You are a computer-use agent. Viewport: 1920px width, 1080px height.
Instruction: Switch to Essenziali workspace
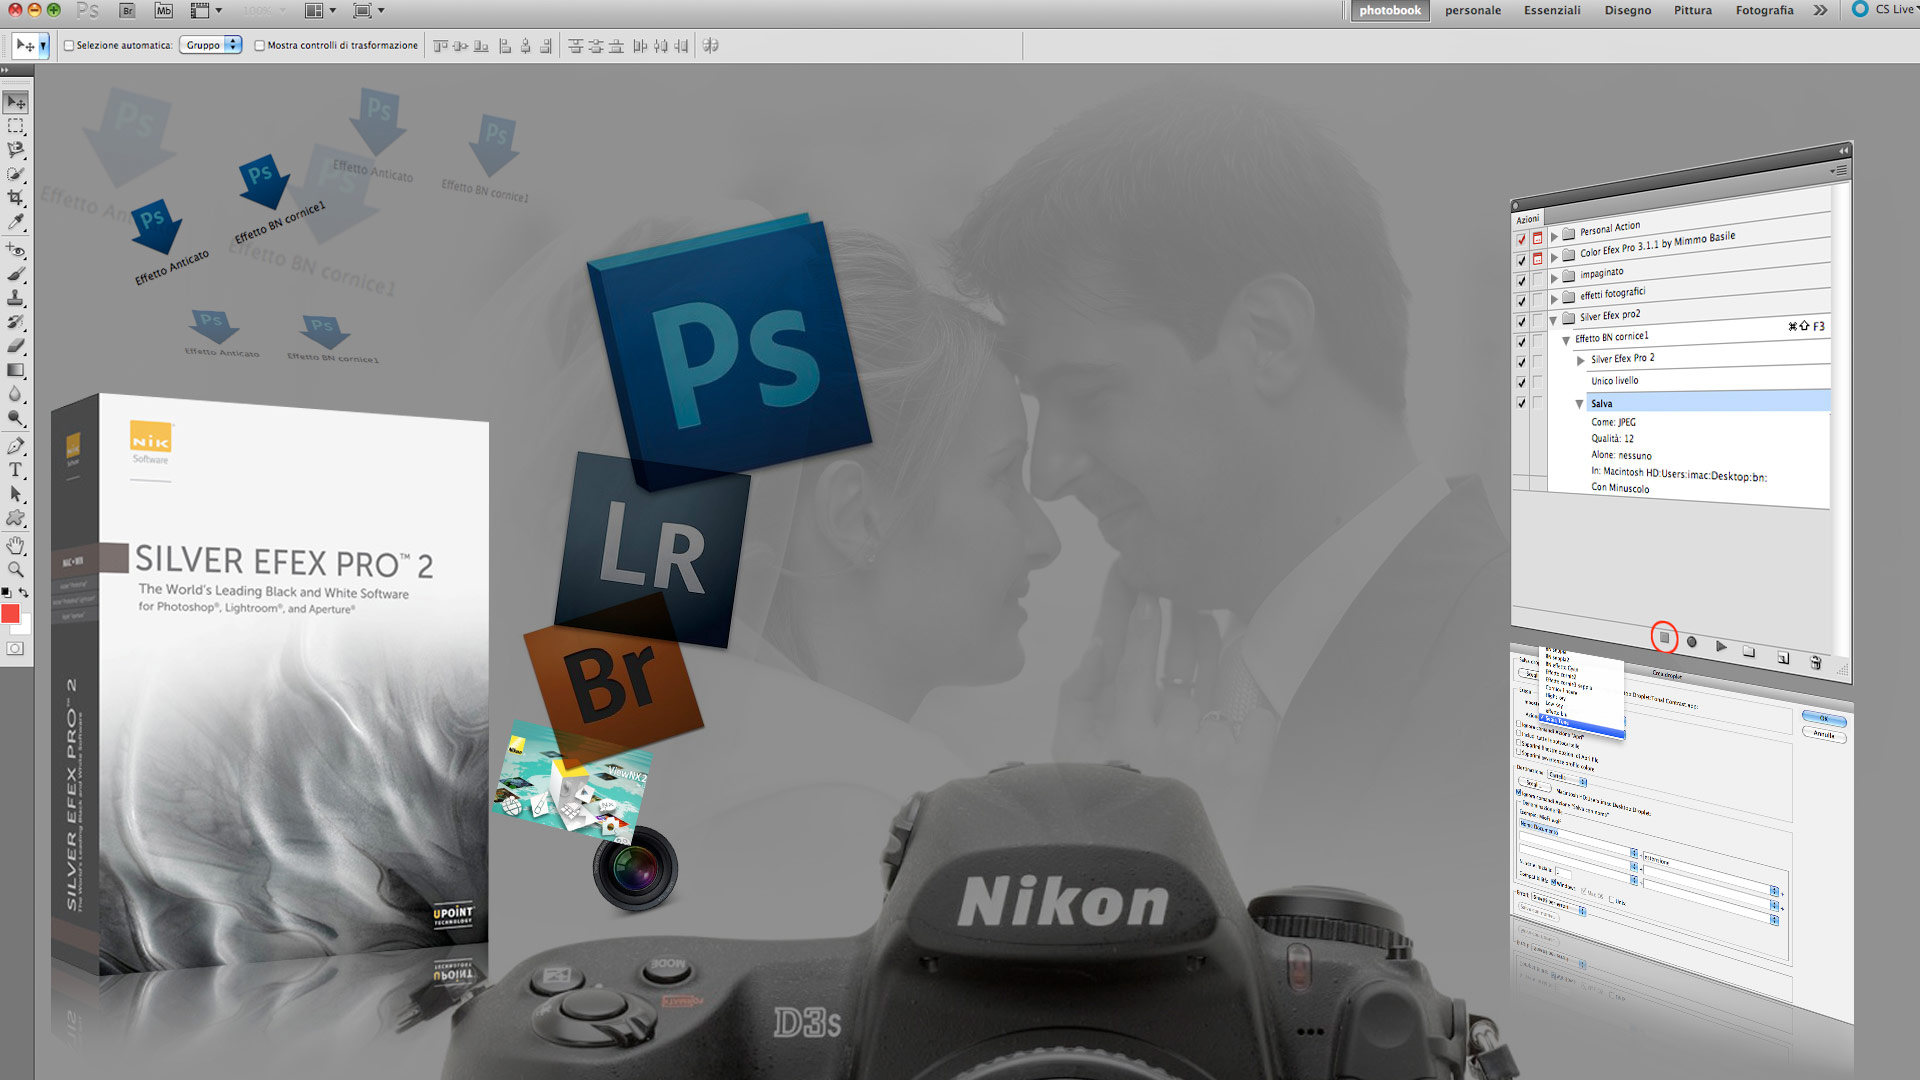tap(1552, 11)
